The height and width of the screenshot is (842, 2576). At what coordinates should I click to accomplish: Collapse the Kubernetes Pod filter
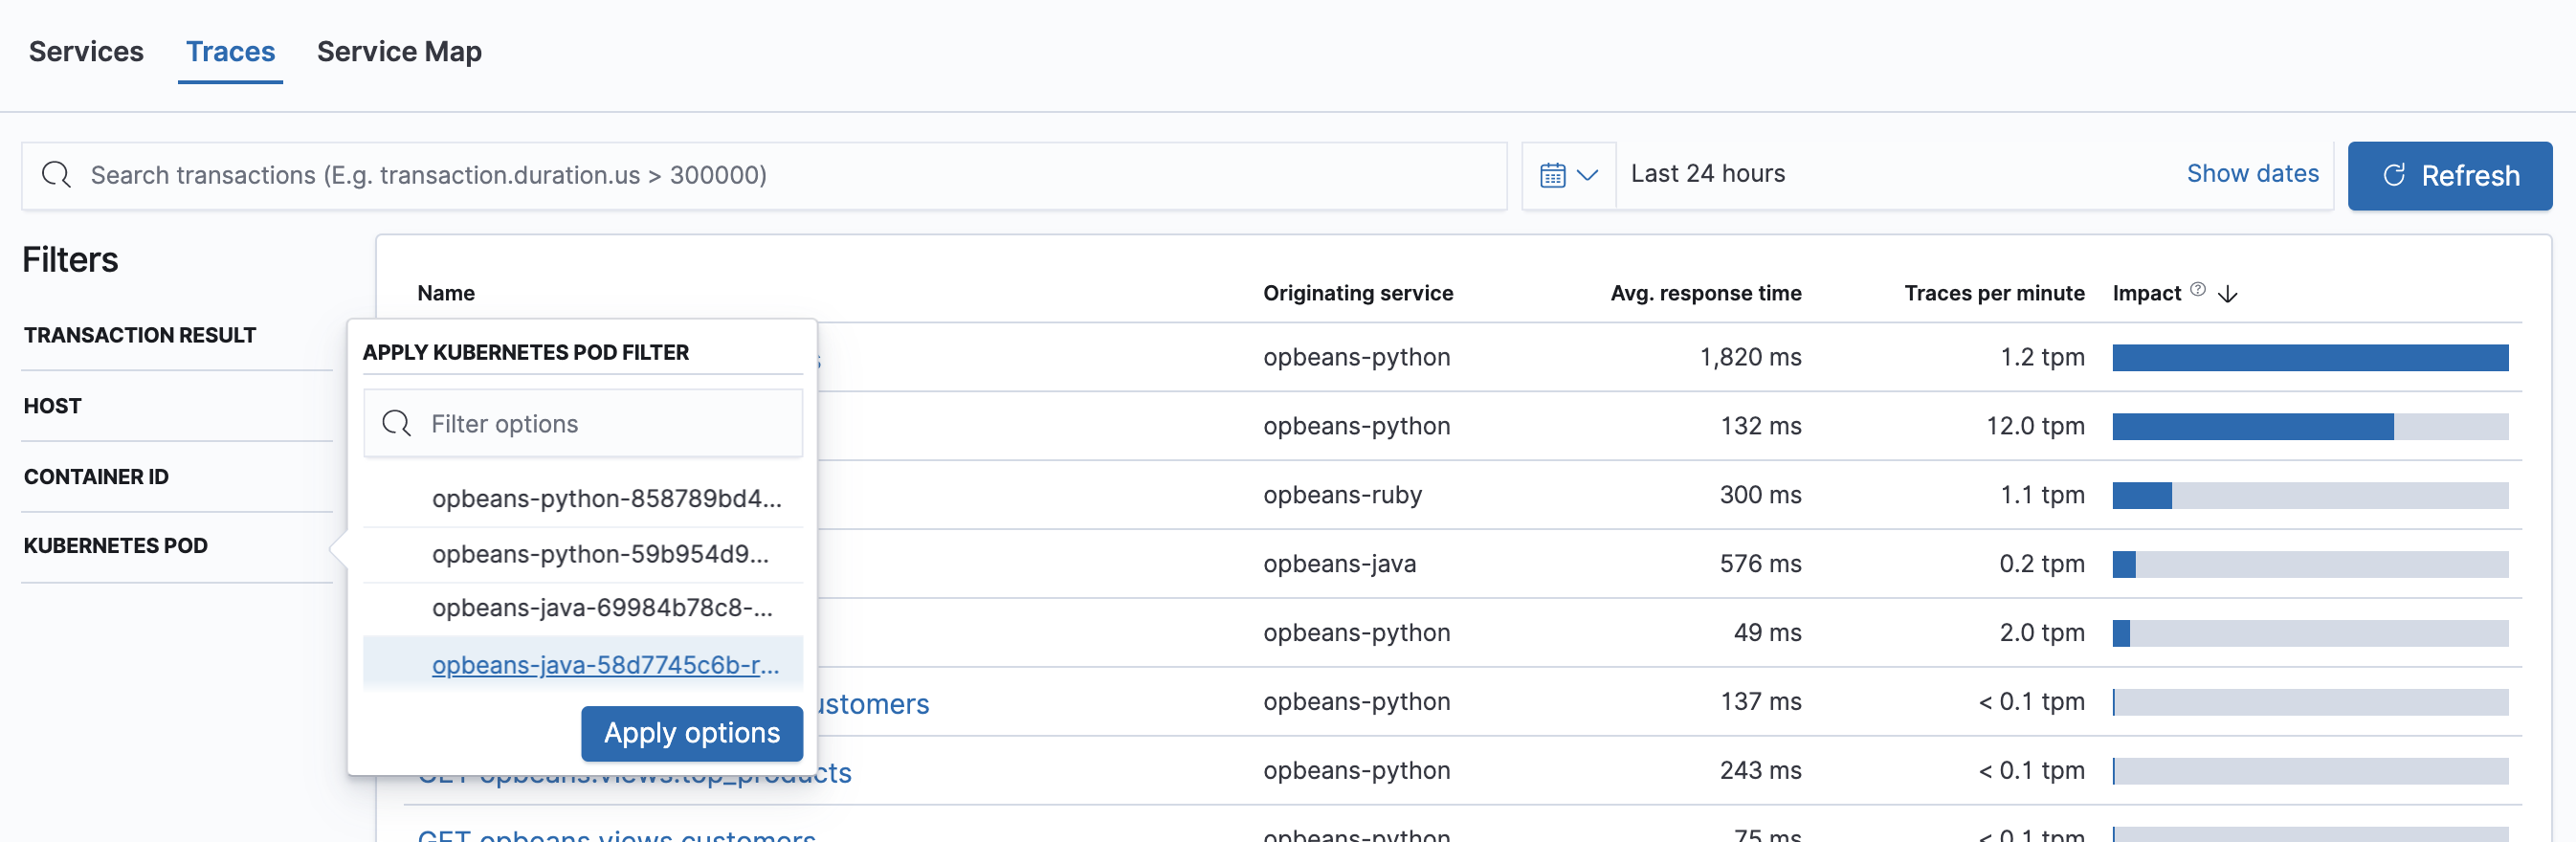[116, 546]
